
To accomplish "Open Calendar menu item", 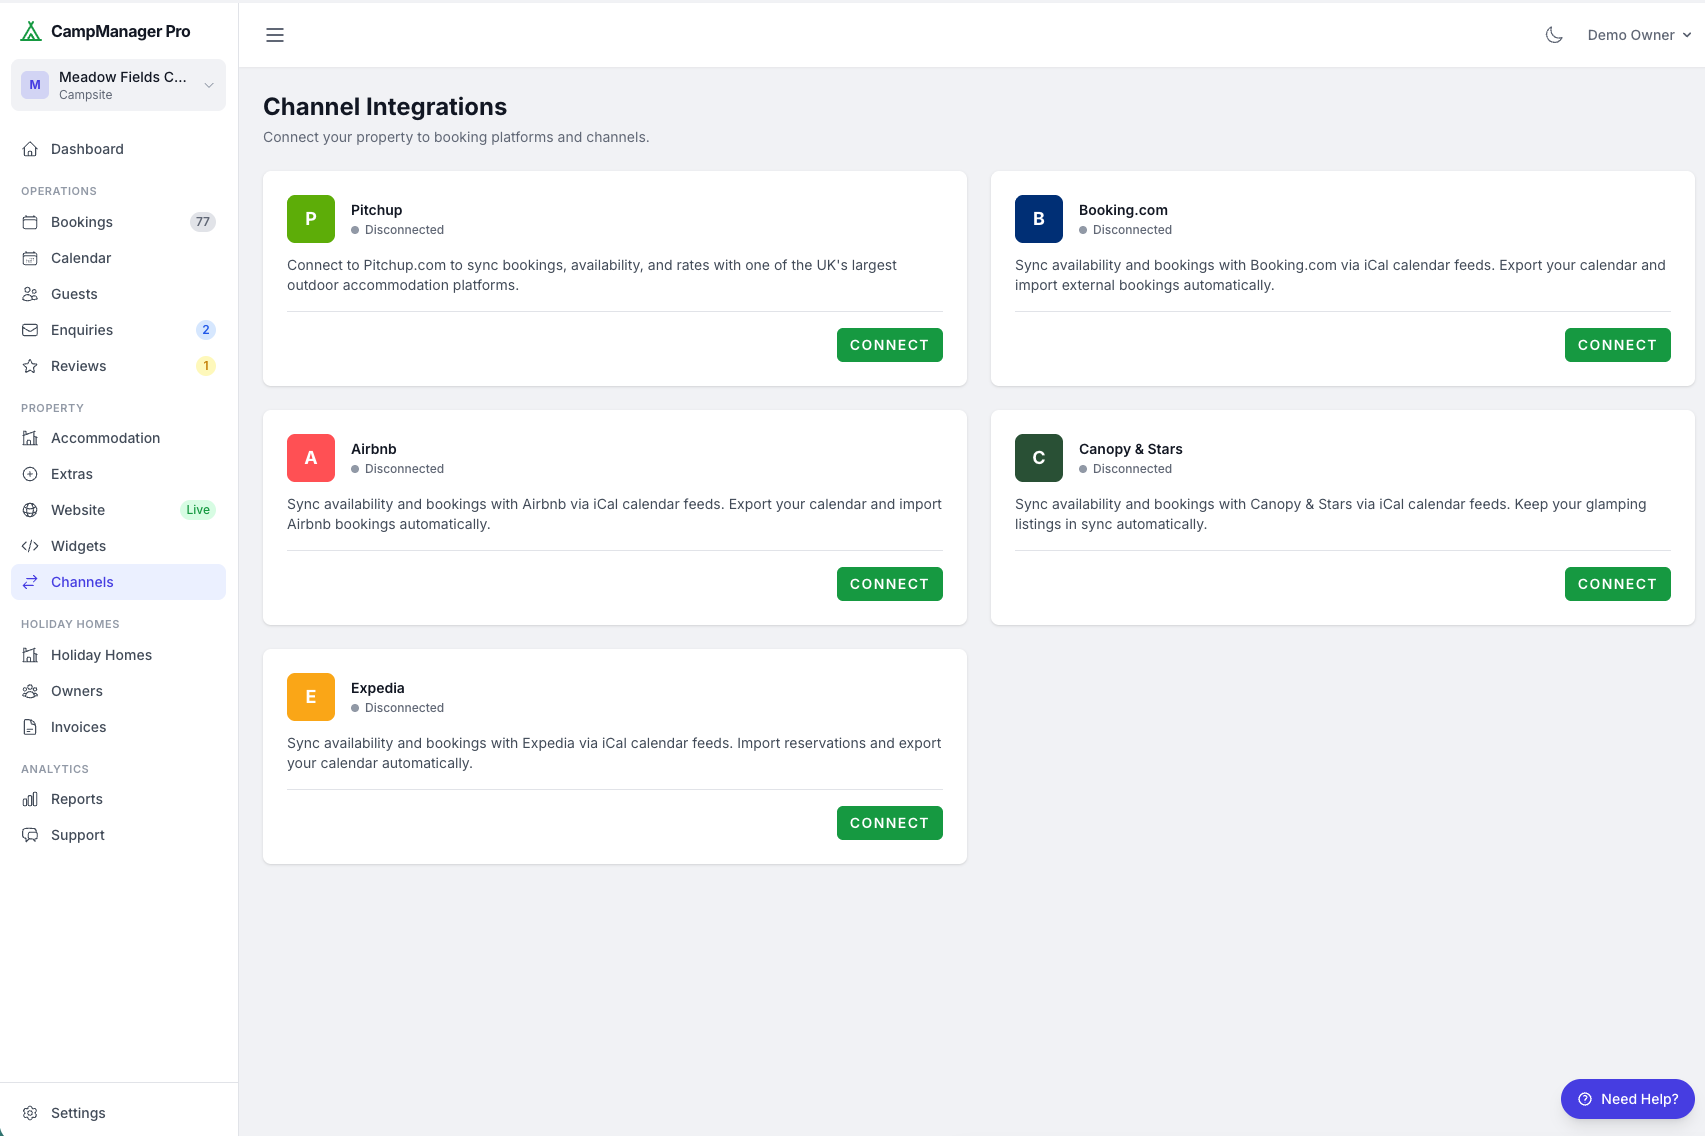I will tap(118, 258).
